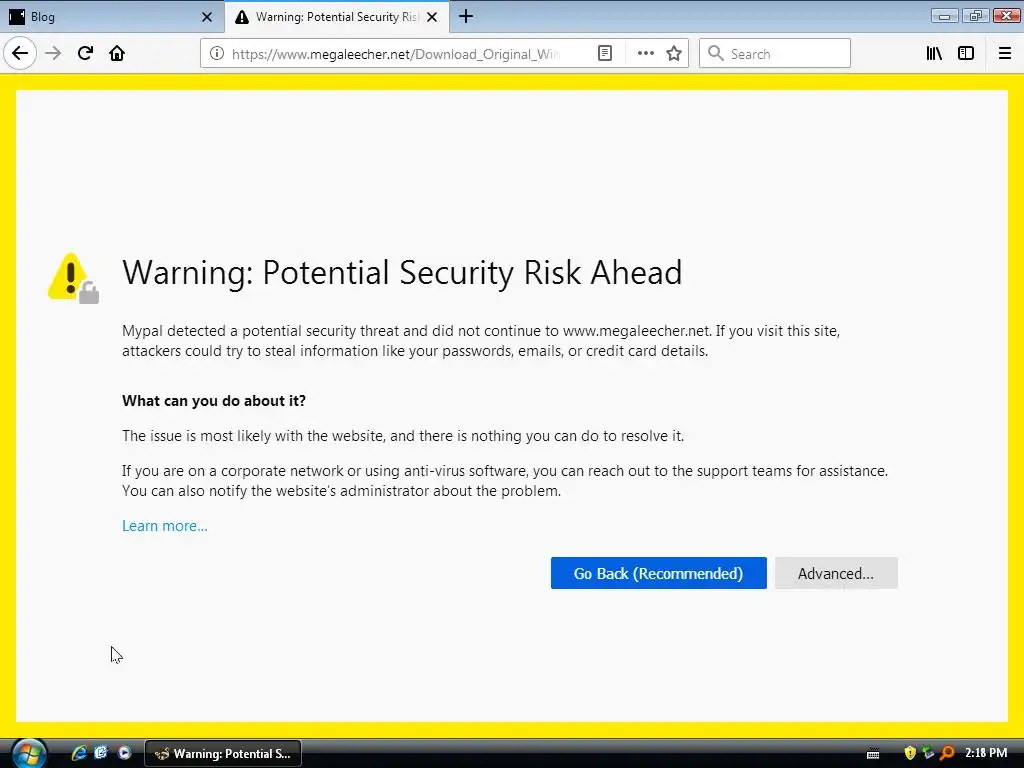
Task: Restore down the browser window
Action: 975,16
